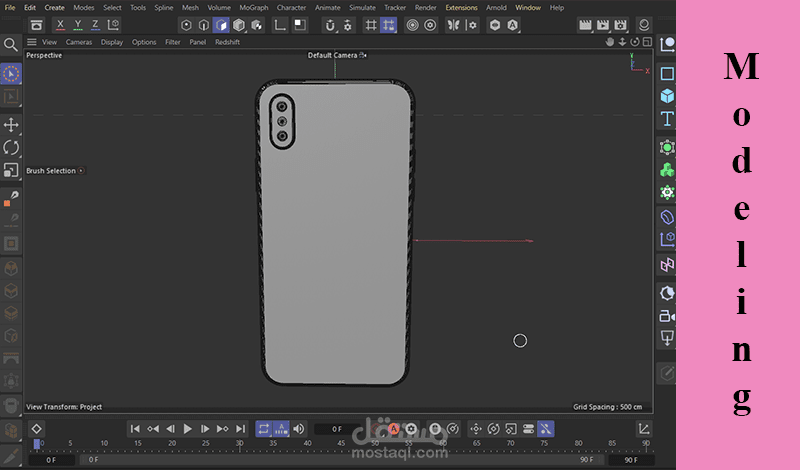Toggle Z axis lock
This screenshot has height=470, width=800.
pos(95,25)
